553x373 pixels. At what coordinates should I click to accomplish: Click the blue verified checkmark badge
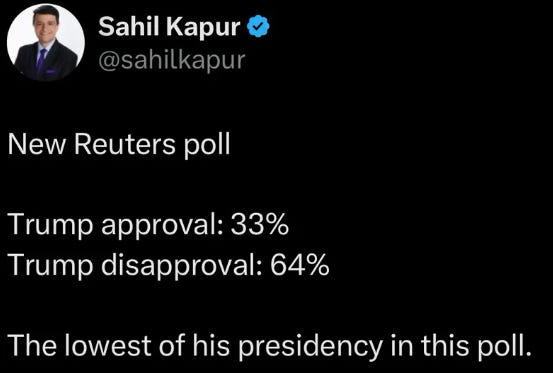coord(259,26)
